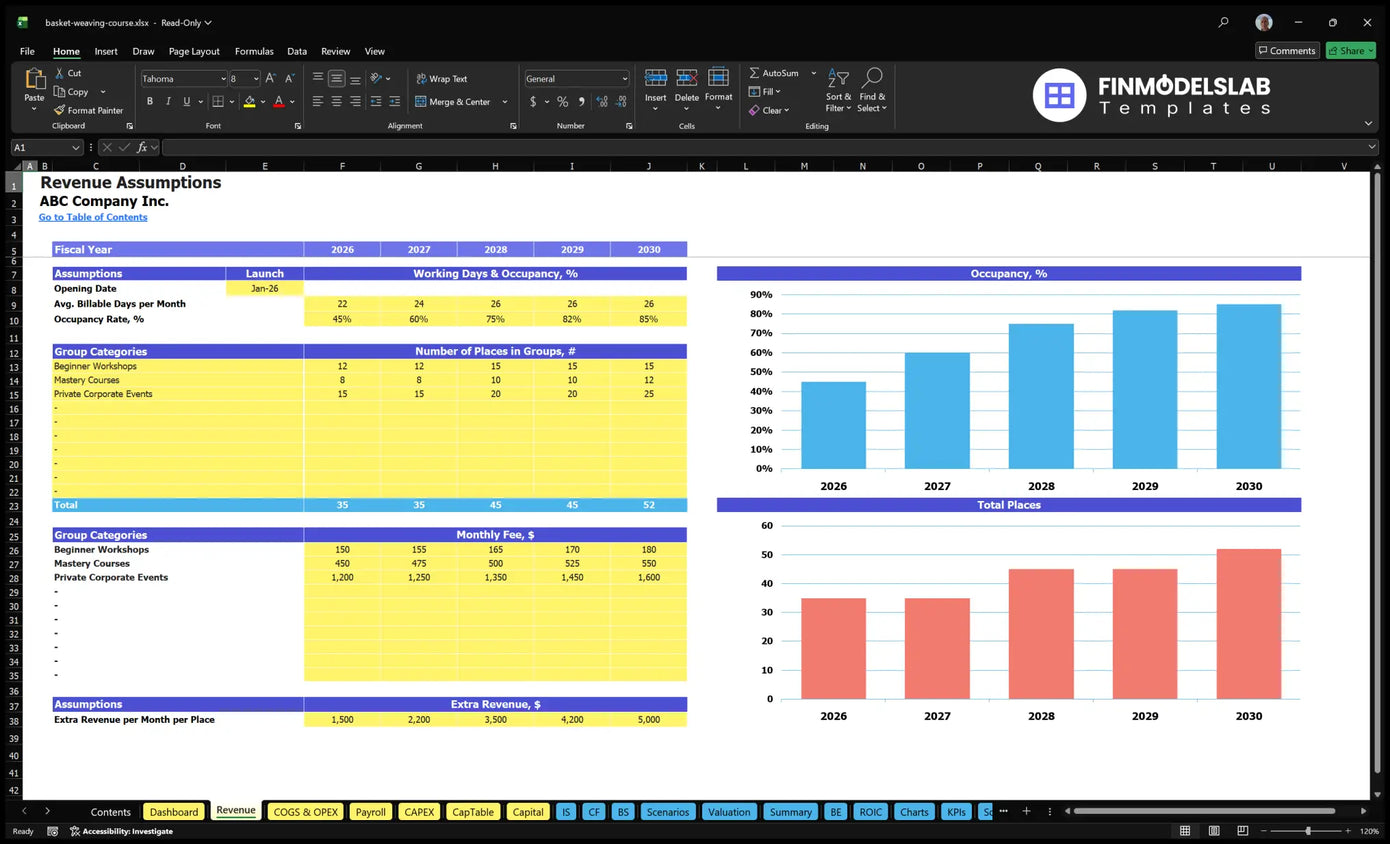Switch to the Dashboard sheet tab

pos(174,812)
